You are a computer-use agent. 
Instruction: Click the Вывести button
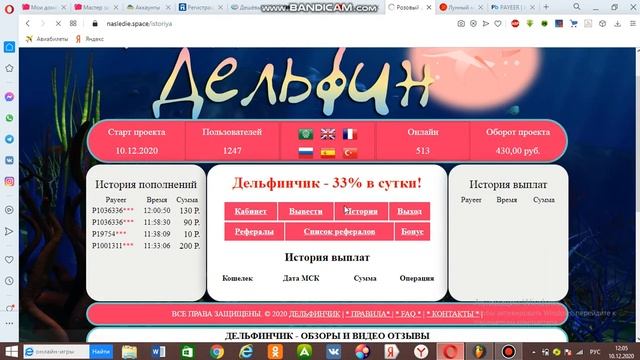coord(306,211)
